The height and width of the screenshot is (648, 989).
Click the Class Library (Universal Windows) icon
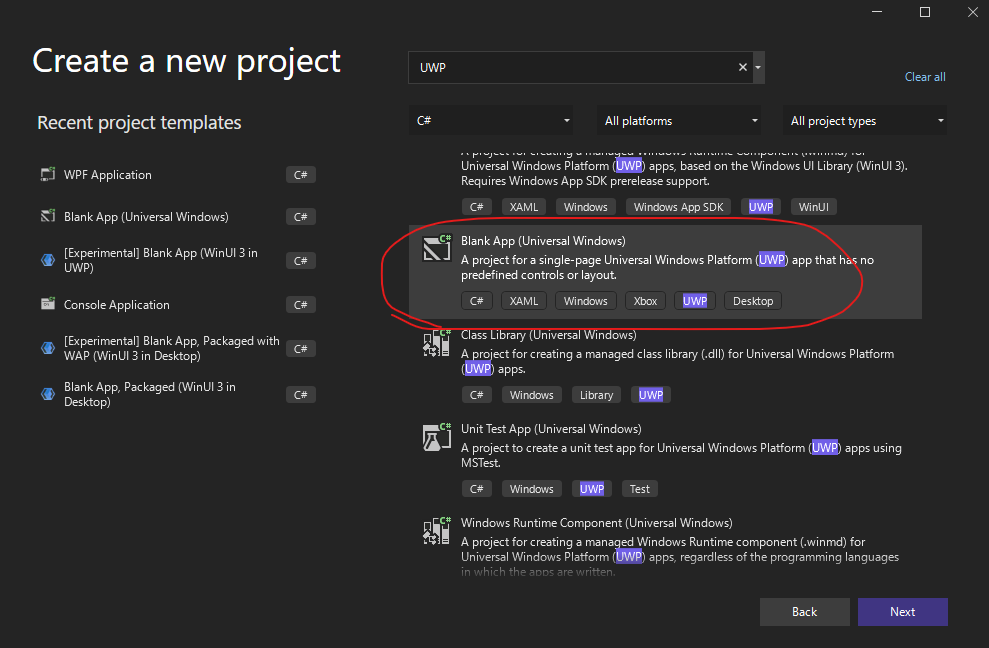point(436,343)
